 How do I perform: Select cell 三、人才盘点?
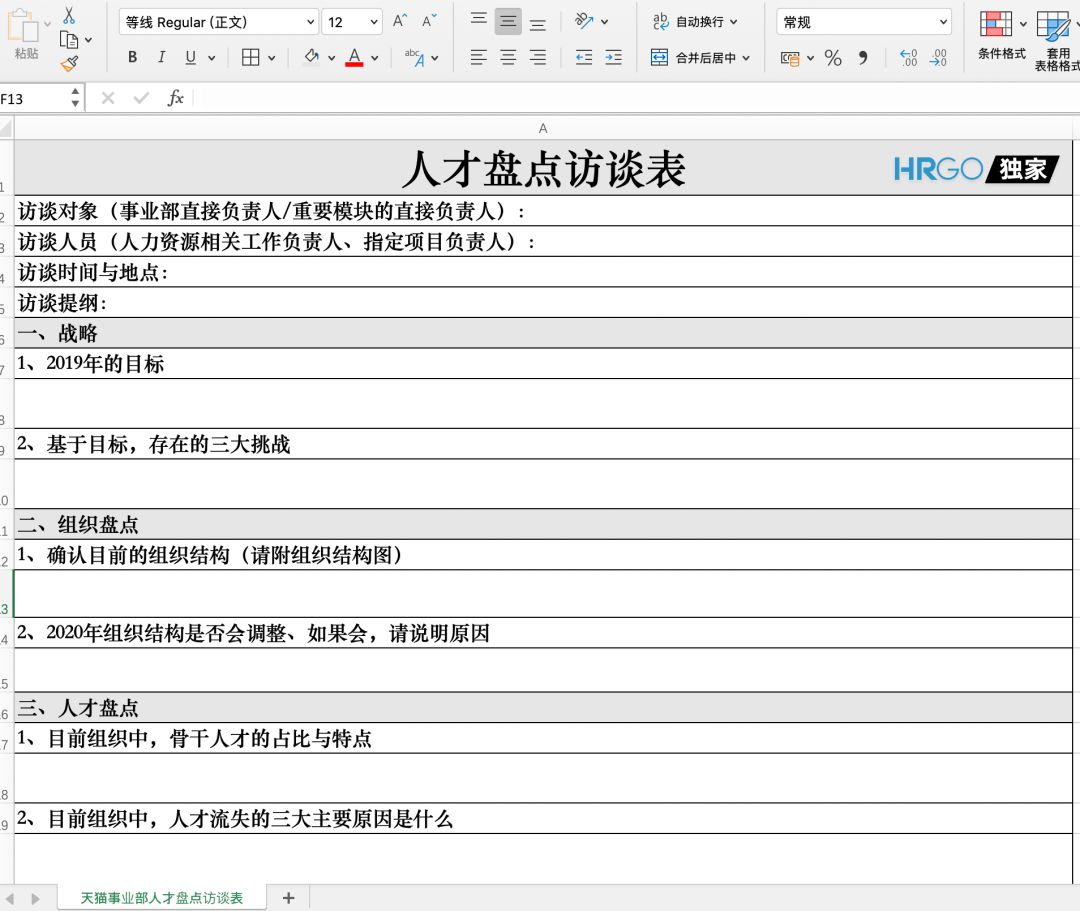[x=543, y=708]
